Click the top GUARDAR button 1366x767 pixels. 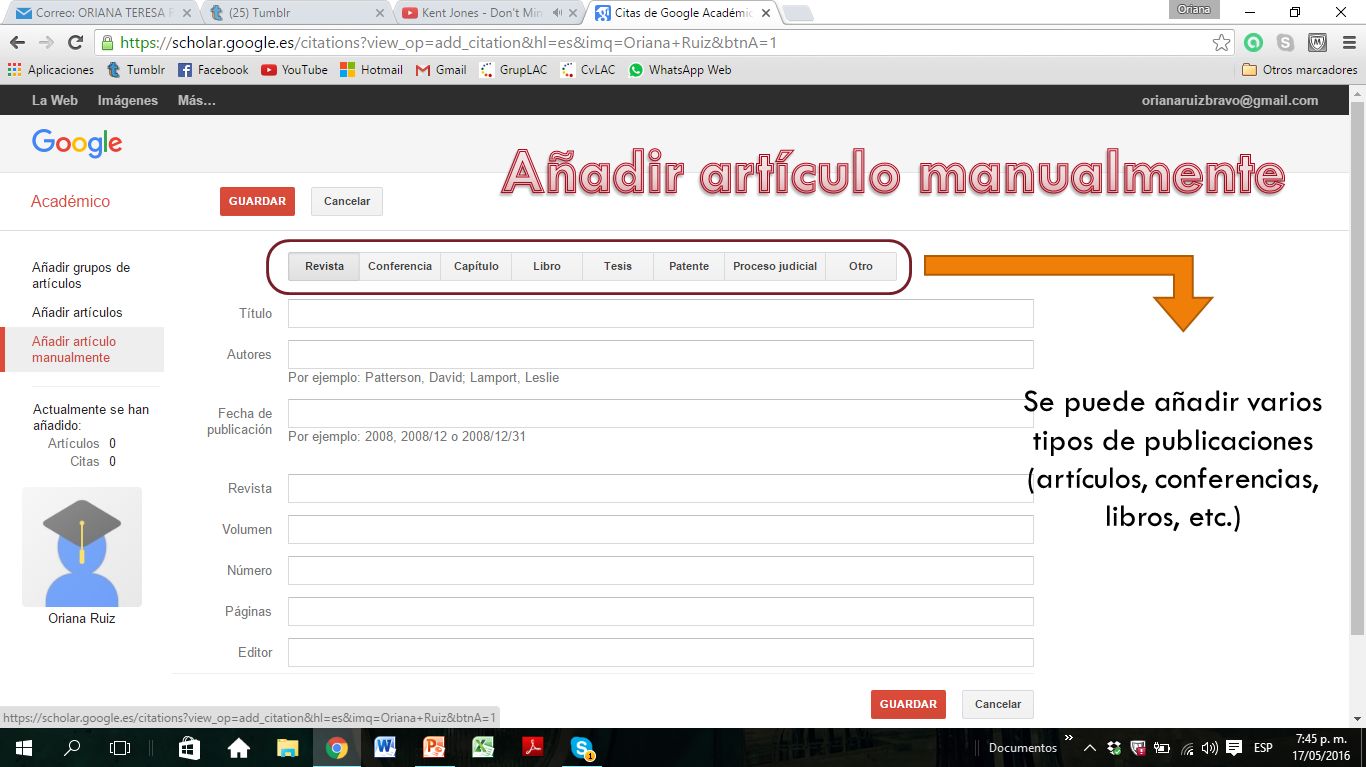(257, 201)
